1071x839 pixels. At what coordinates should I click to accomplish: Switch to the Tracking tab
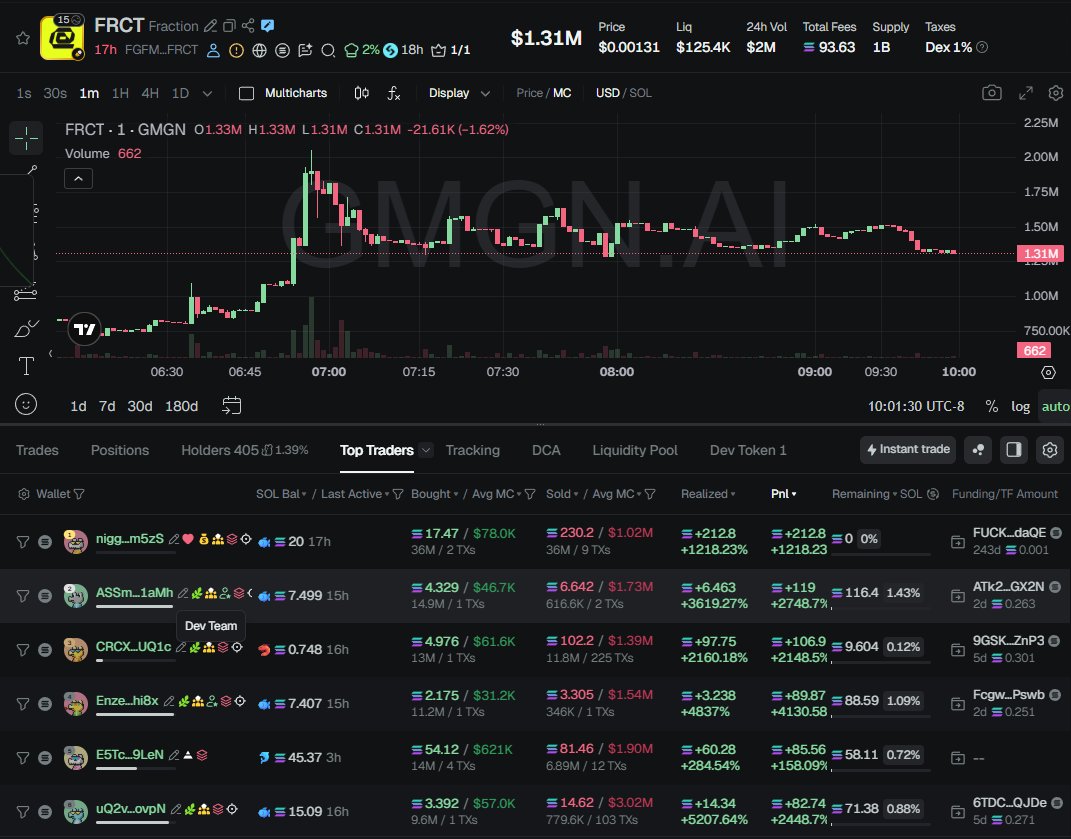pos(473,450)
